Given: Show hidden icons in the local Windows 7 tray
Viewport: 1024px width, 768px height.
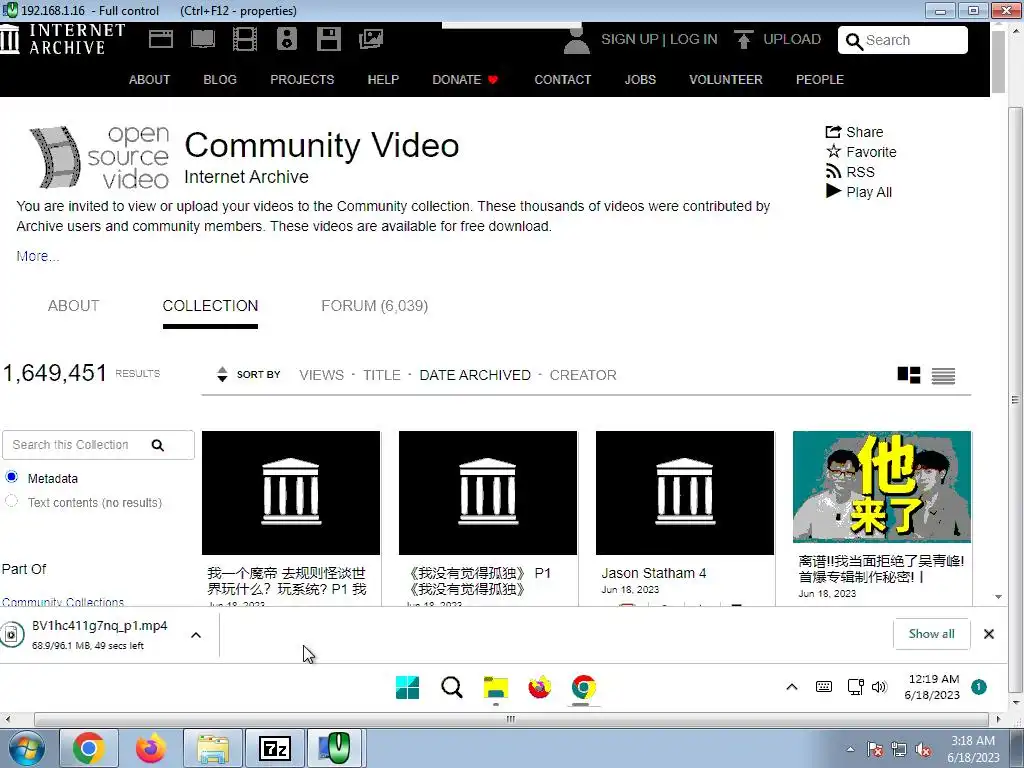Looking at the screenshot, I should tap(850, 749).
